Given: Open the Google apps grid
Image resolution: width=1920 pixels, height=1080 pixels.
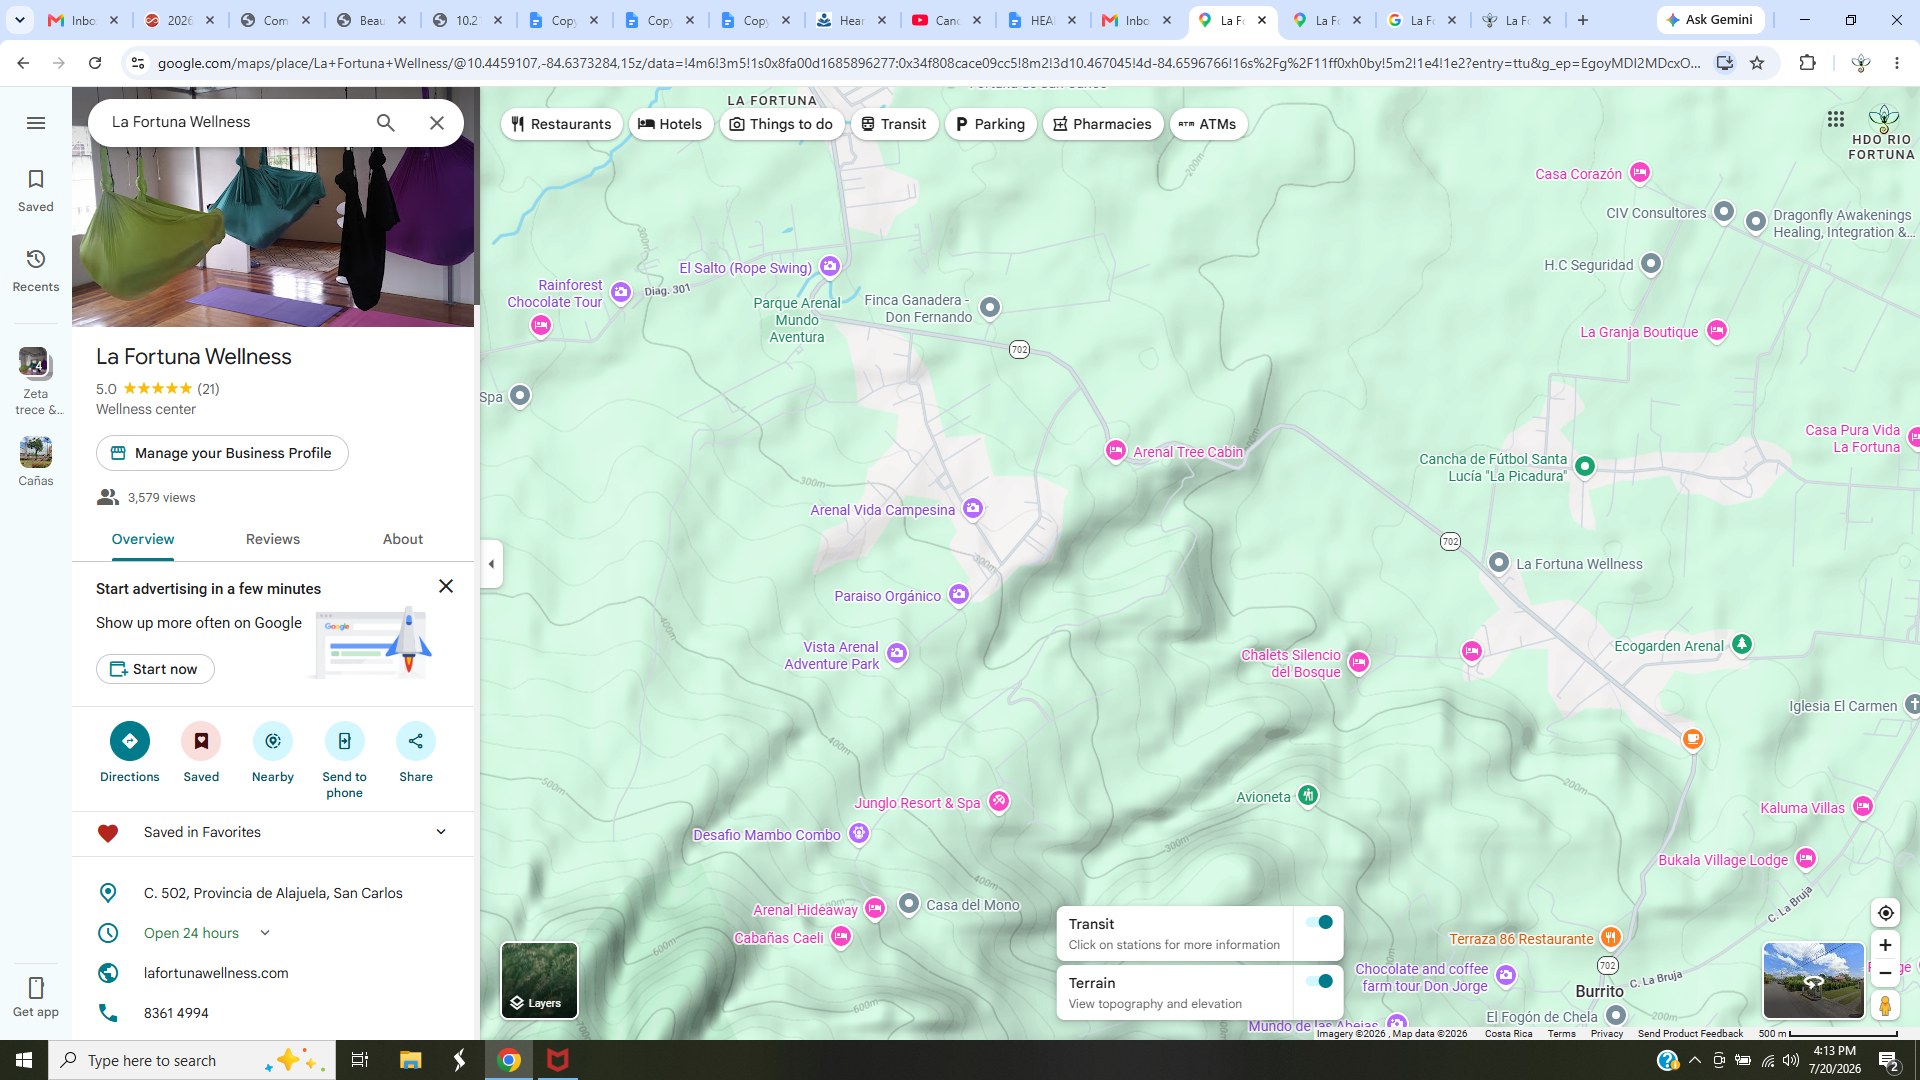Looking at the screenshot, I should click(x=1836, y=120).
